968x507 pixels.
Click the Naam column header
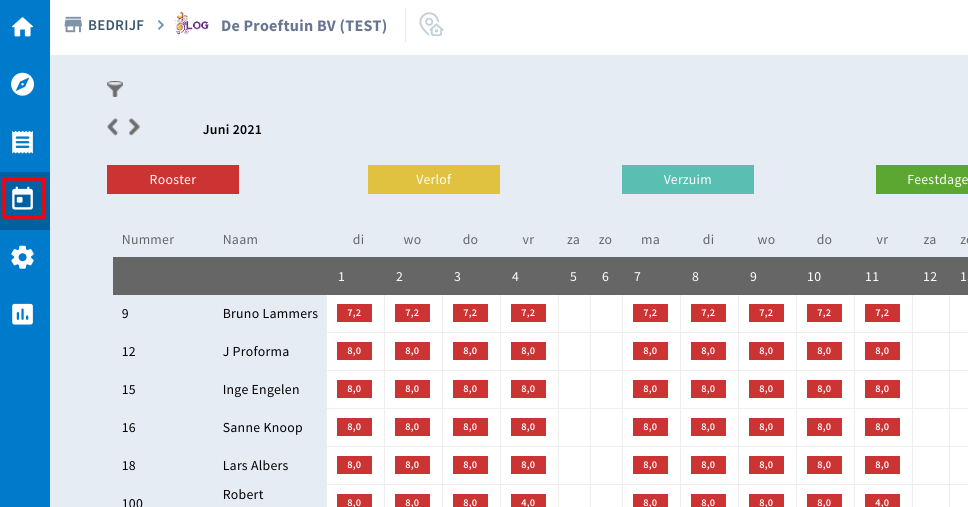(x=240, y=240)
